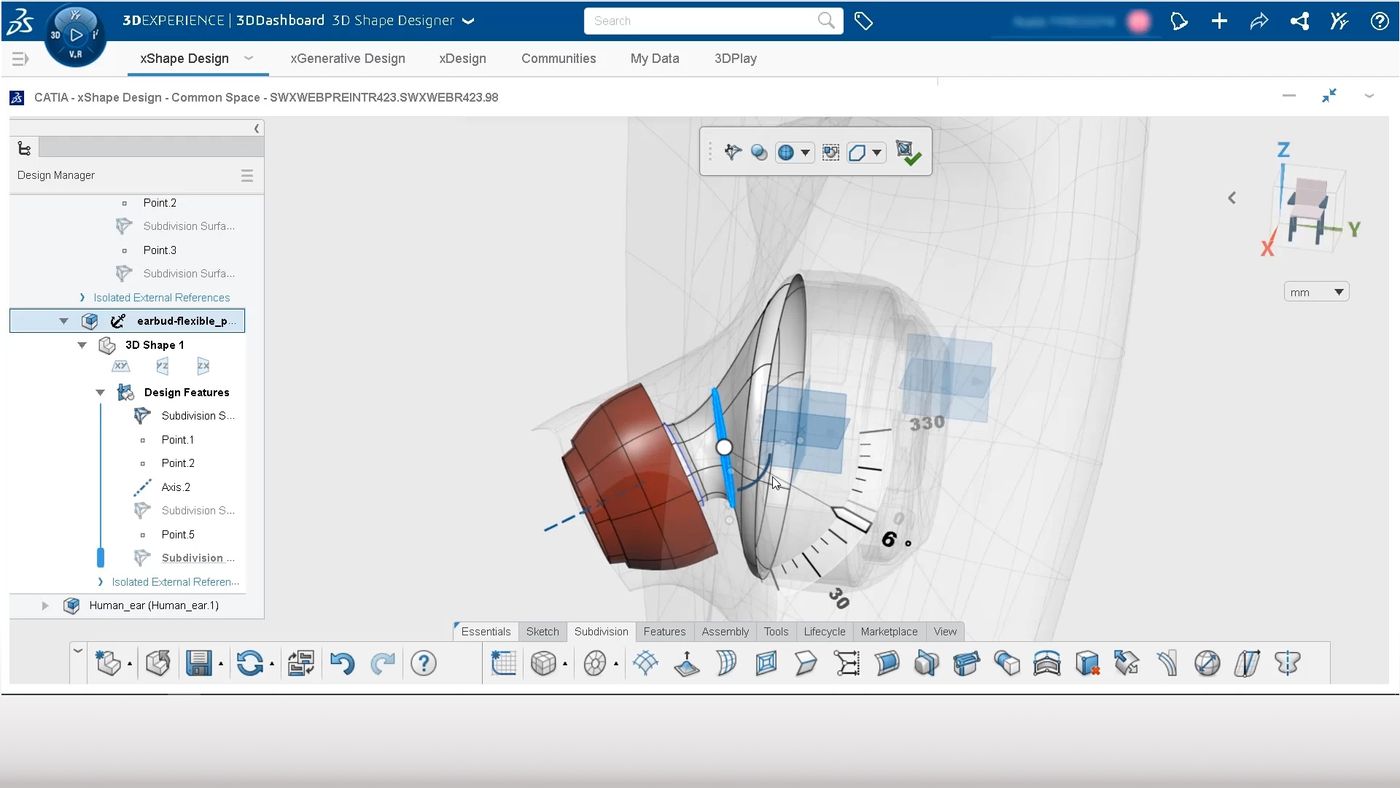Collapse the 3D Shape 1 tree node

82,344
